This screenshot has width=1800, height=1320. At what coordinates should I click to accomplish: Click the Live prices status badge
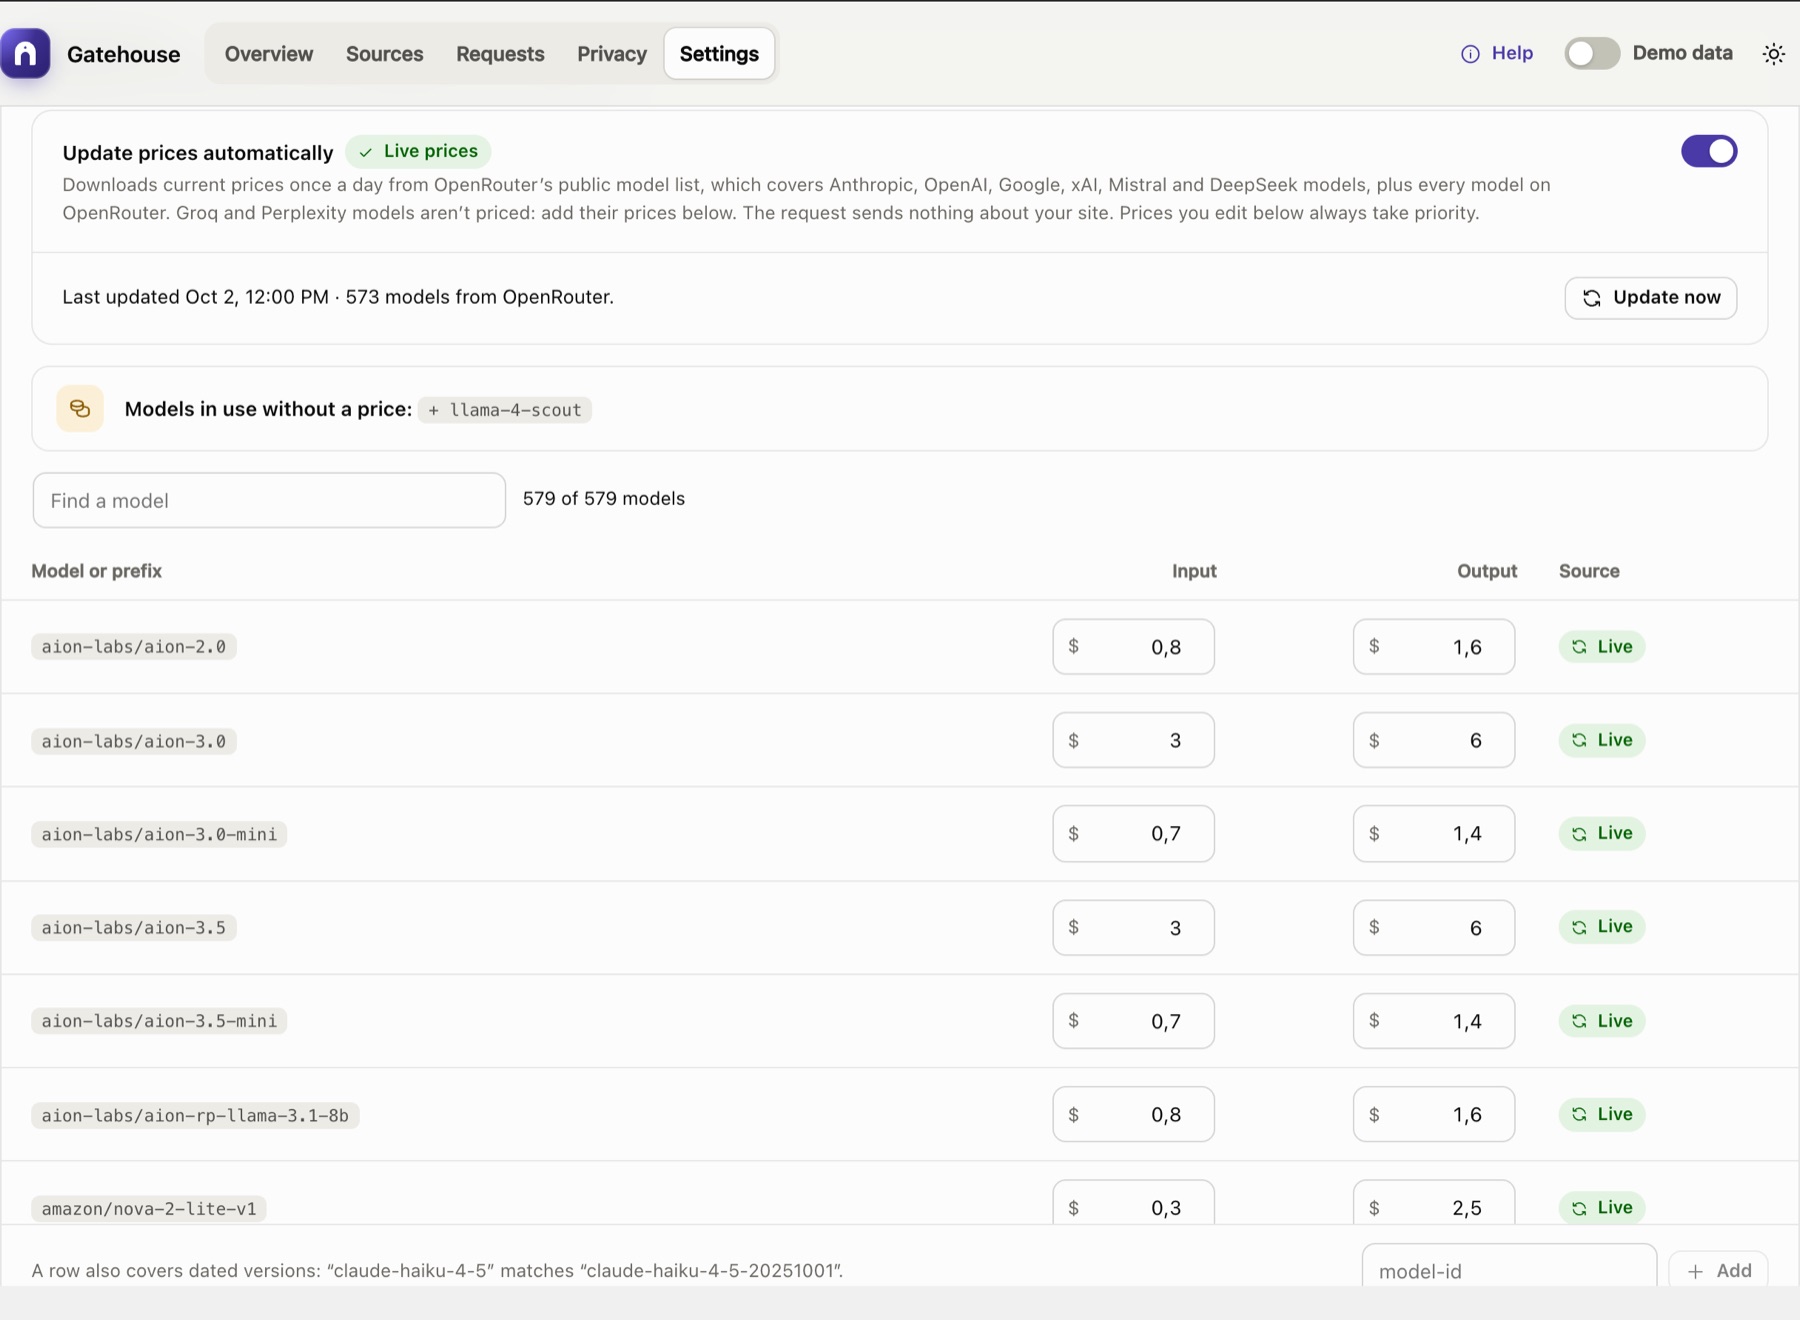coord(418,151)
